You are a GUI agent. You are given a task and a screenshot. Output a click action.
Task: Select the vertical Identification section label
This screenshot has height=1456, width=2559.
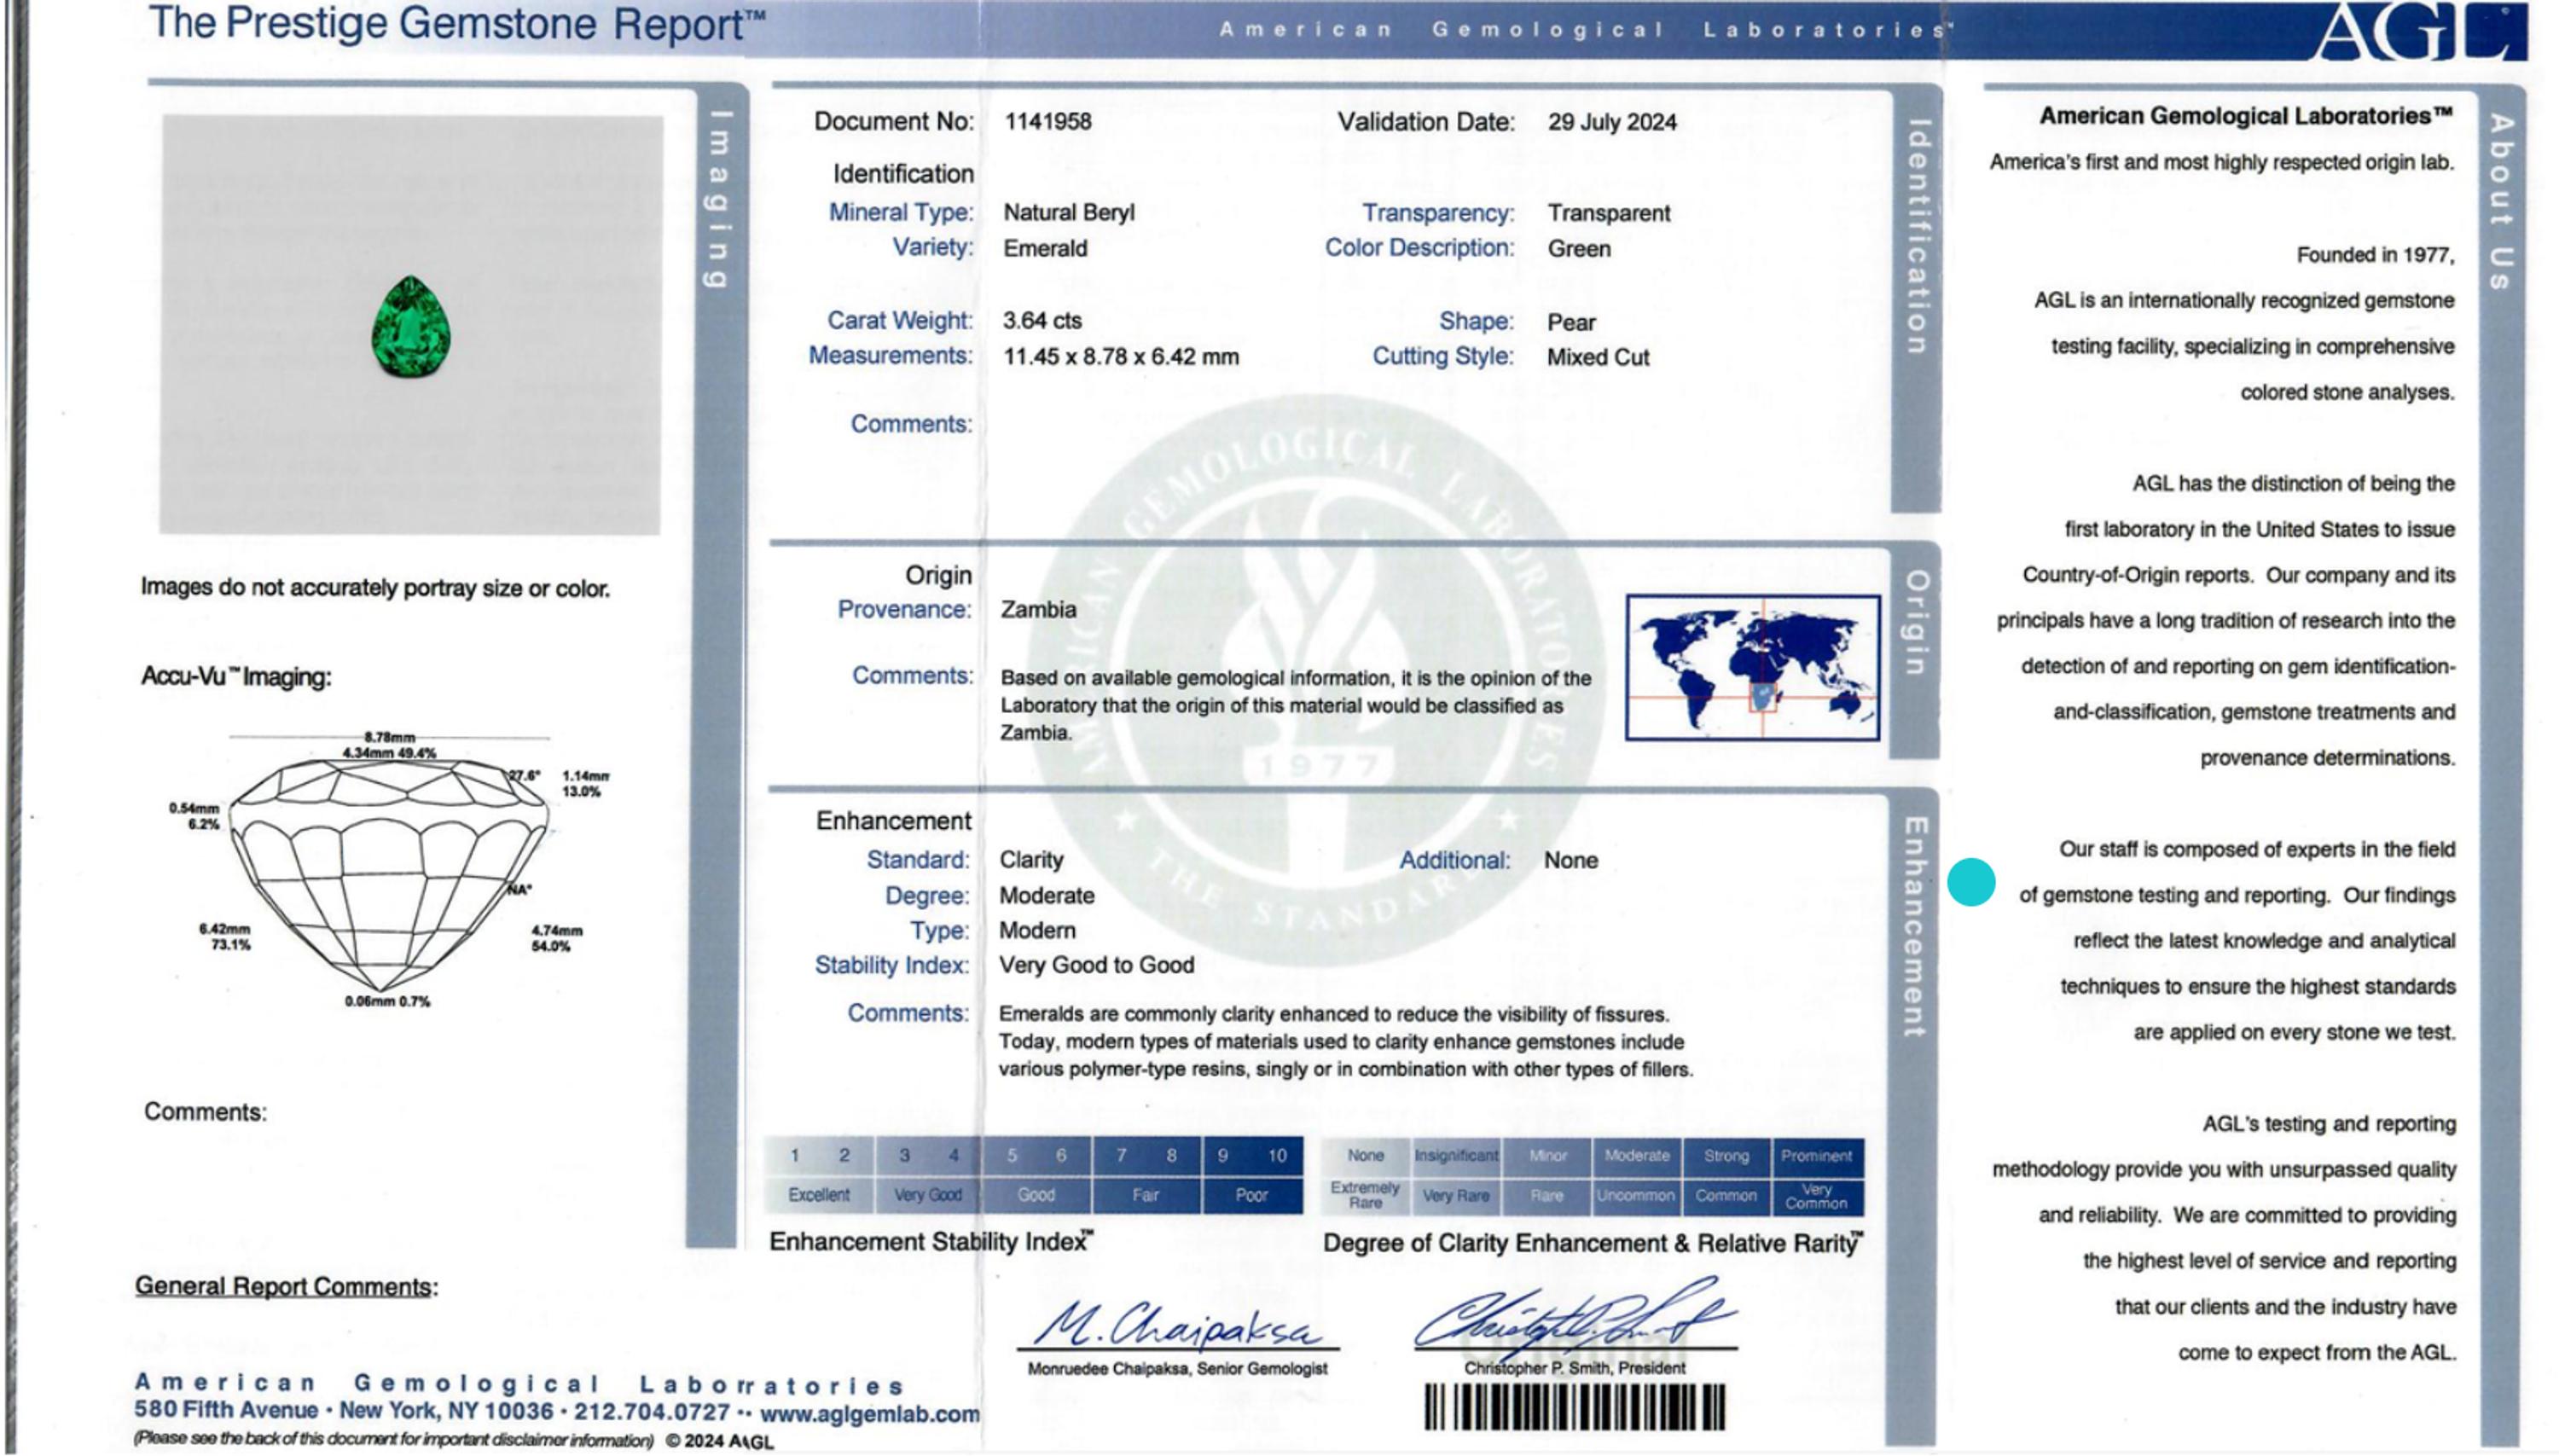(1916, 237)
